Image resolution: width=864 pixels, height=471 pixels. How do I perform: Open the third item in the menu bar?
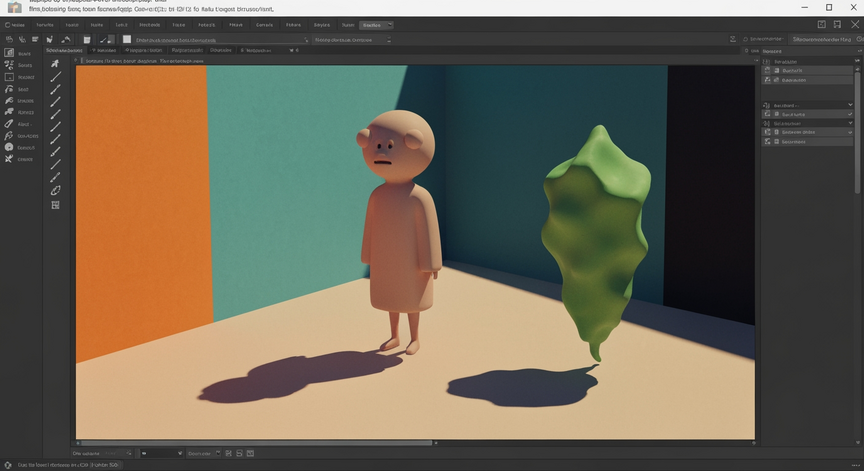coord(72,25)
